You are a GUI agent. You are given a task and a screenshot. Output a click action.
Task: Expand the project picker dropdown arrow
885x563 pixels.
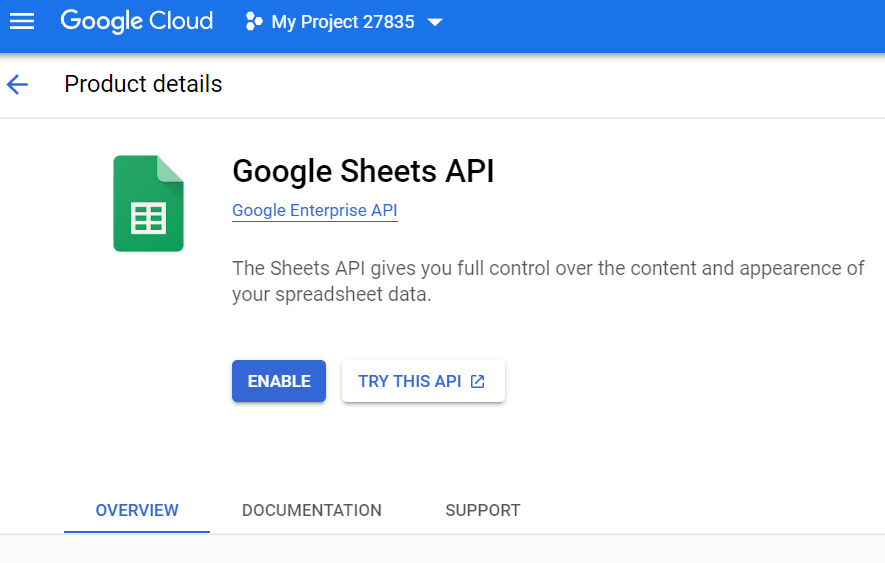(x=435, y=22)
